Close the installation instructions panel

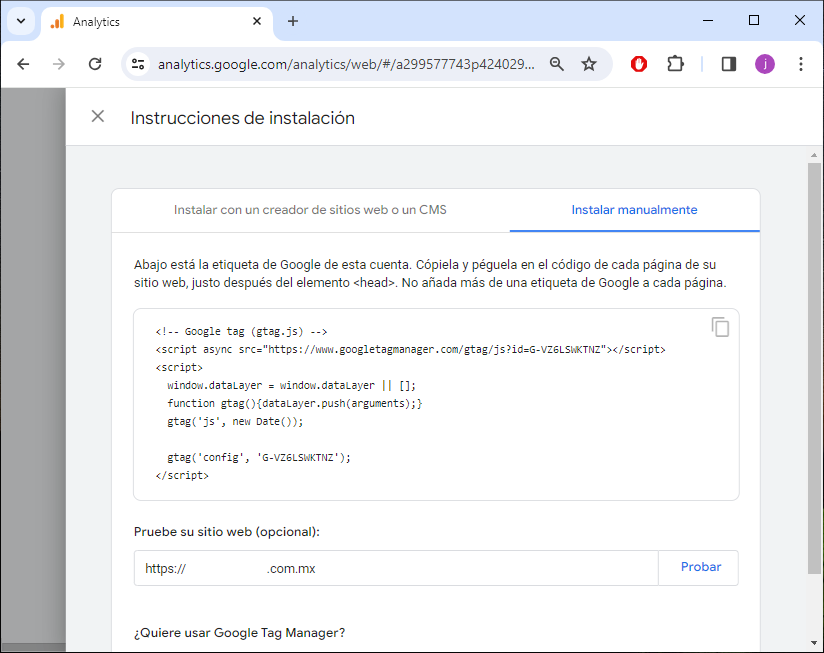click(98, 117)
